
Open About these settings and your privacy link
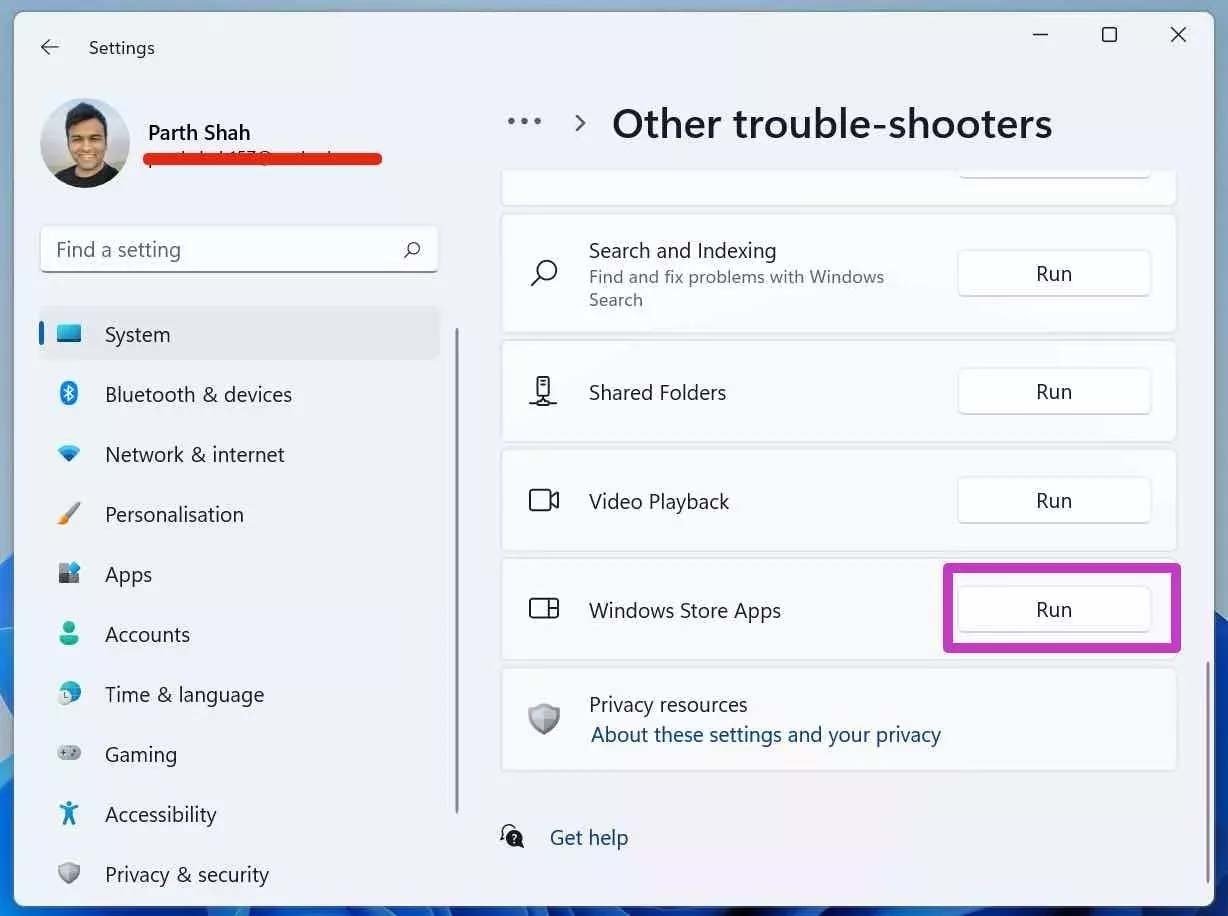766,735
